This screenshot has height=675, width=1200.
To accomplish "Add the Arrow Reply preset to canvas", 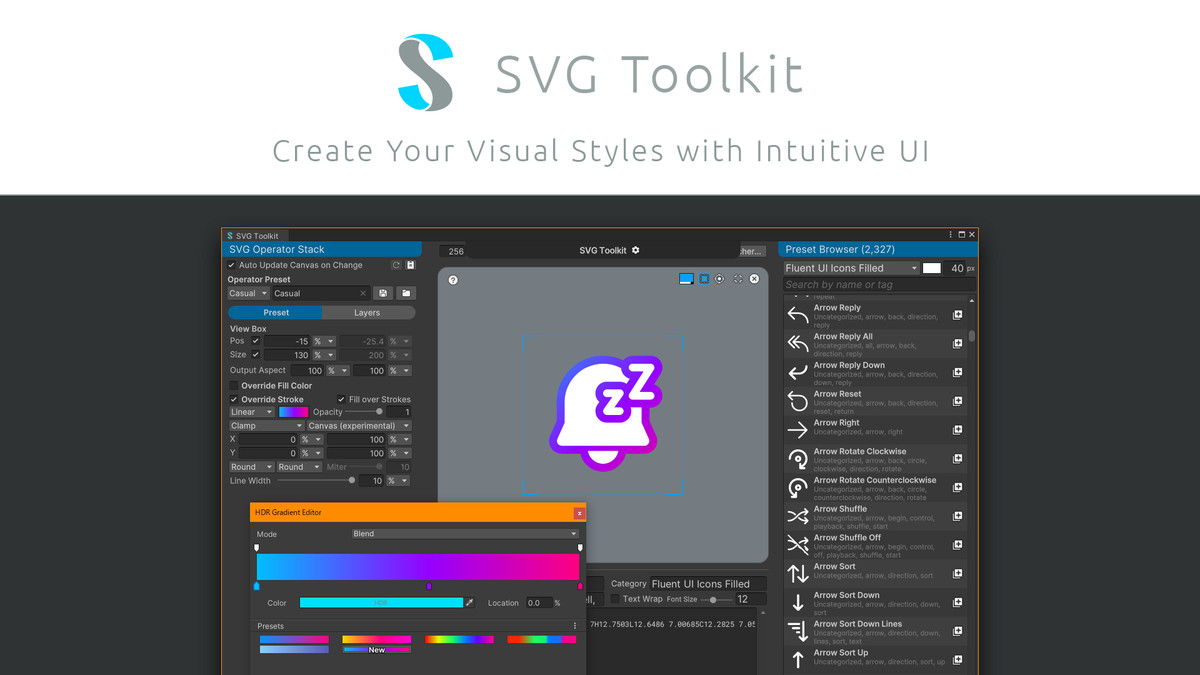I will [957, 315].
